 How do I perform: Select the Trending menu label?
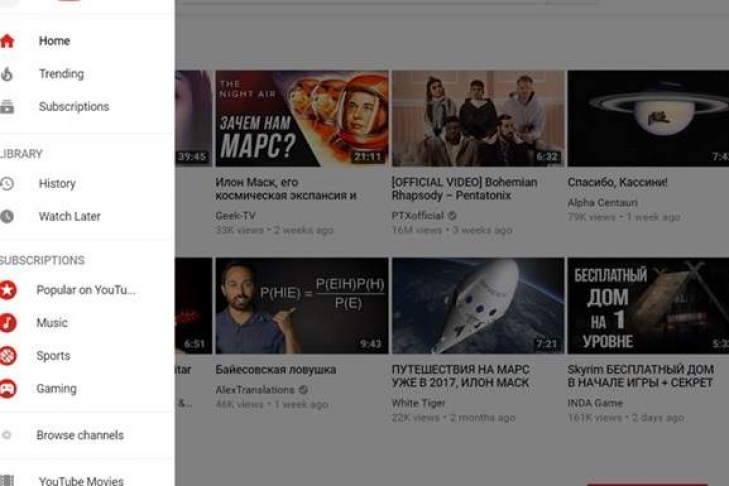click(61, 74)
